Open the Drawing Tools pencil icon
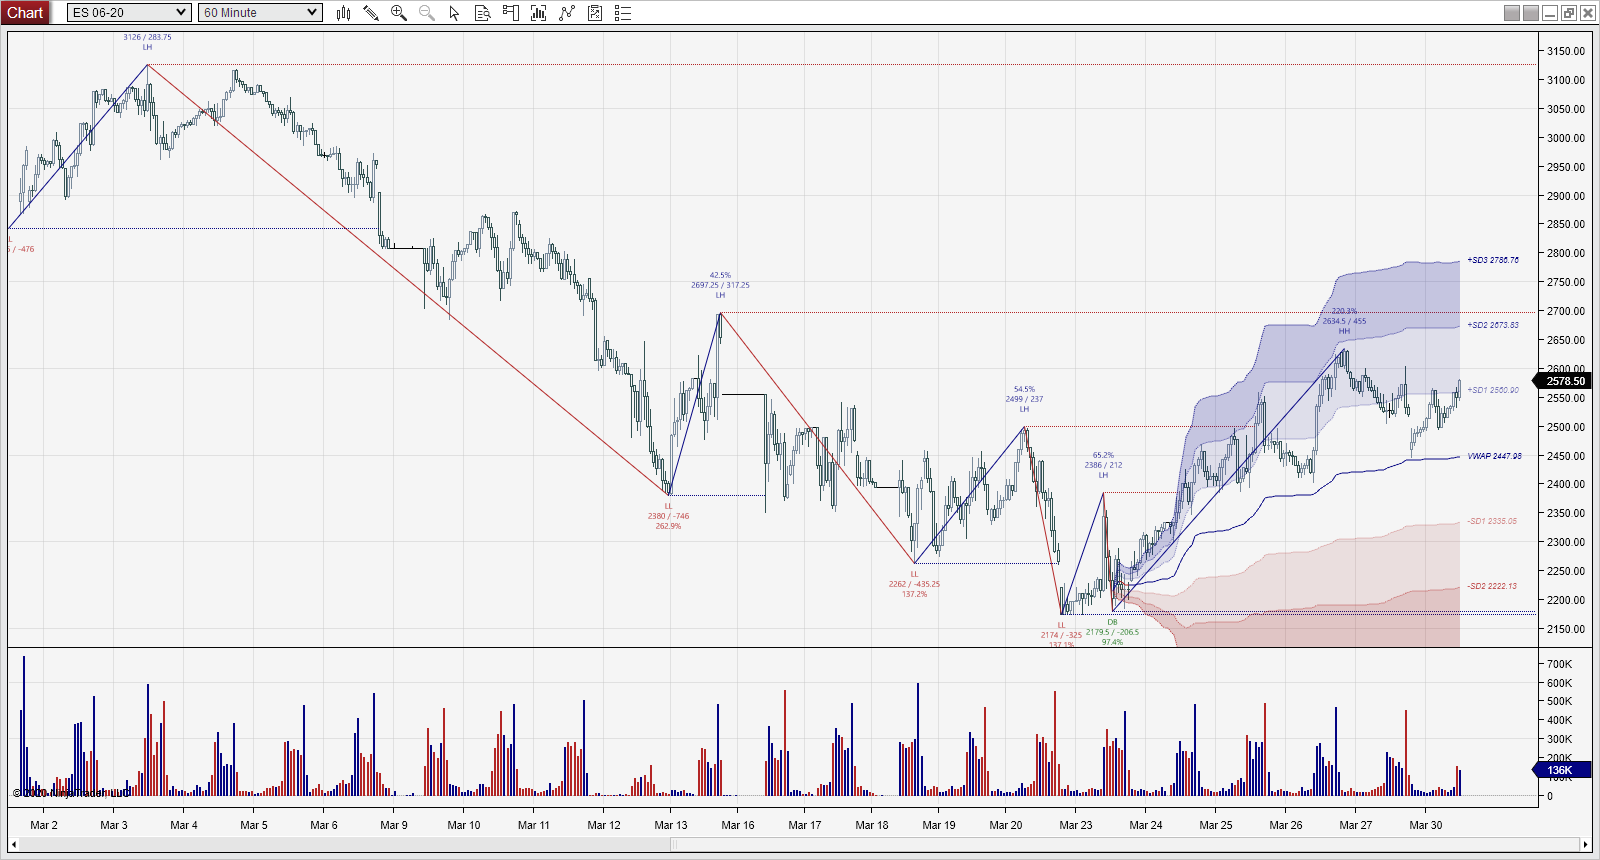The image size is (1600, 860). click(371, 13)
